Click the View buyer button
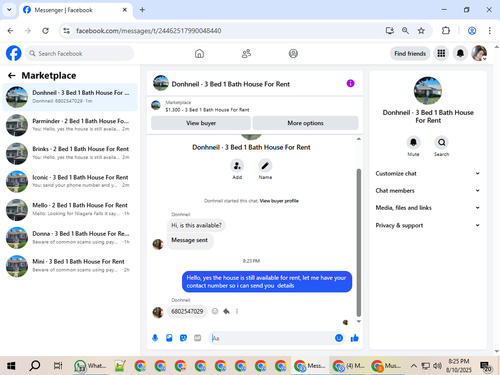 (x=201, y=123)
